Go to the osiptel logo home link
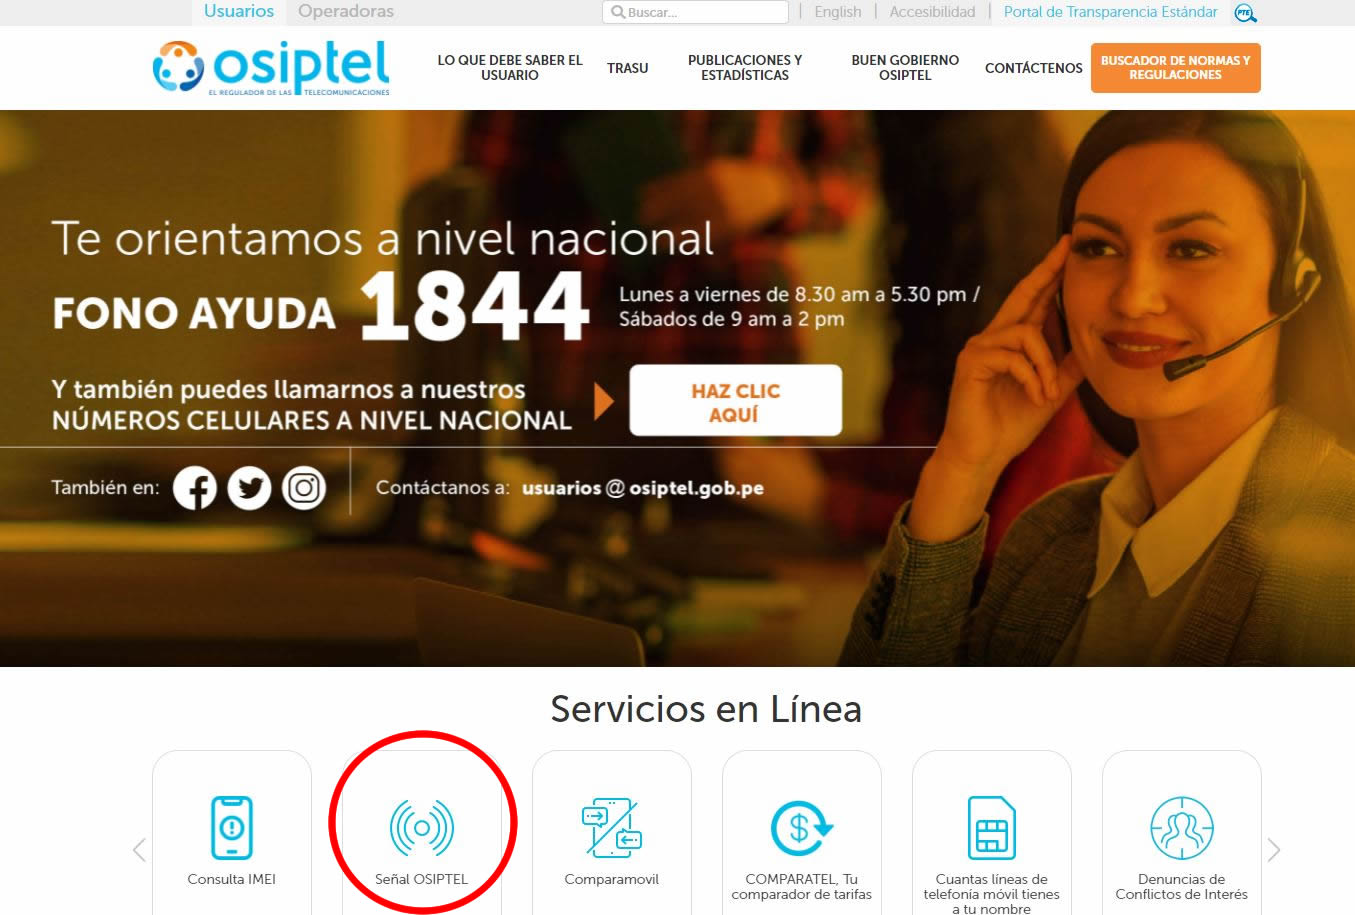The image size is (1355, 915). coord(271,68)
